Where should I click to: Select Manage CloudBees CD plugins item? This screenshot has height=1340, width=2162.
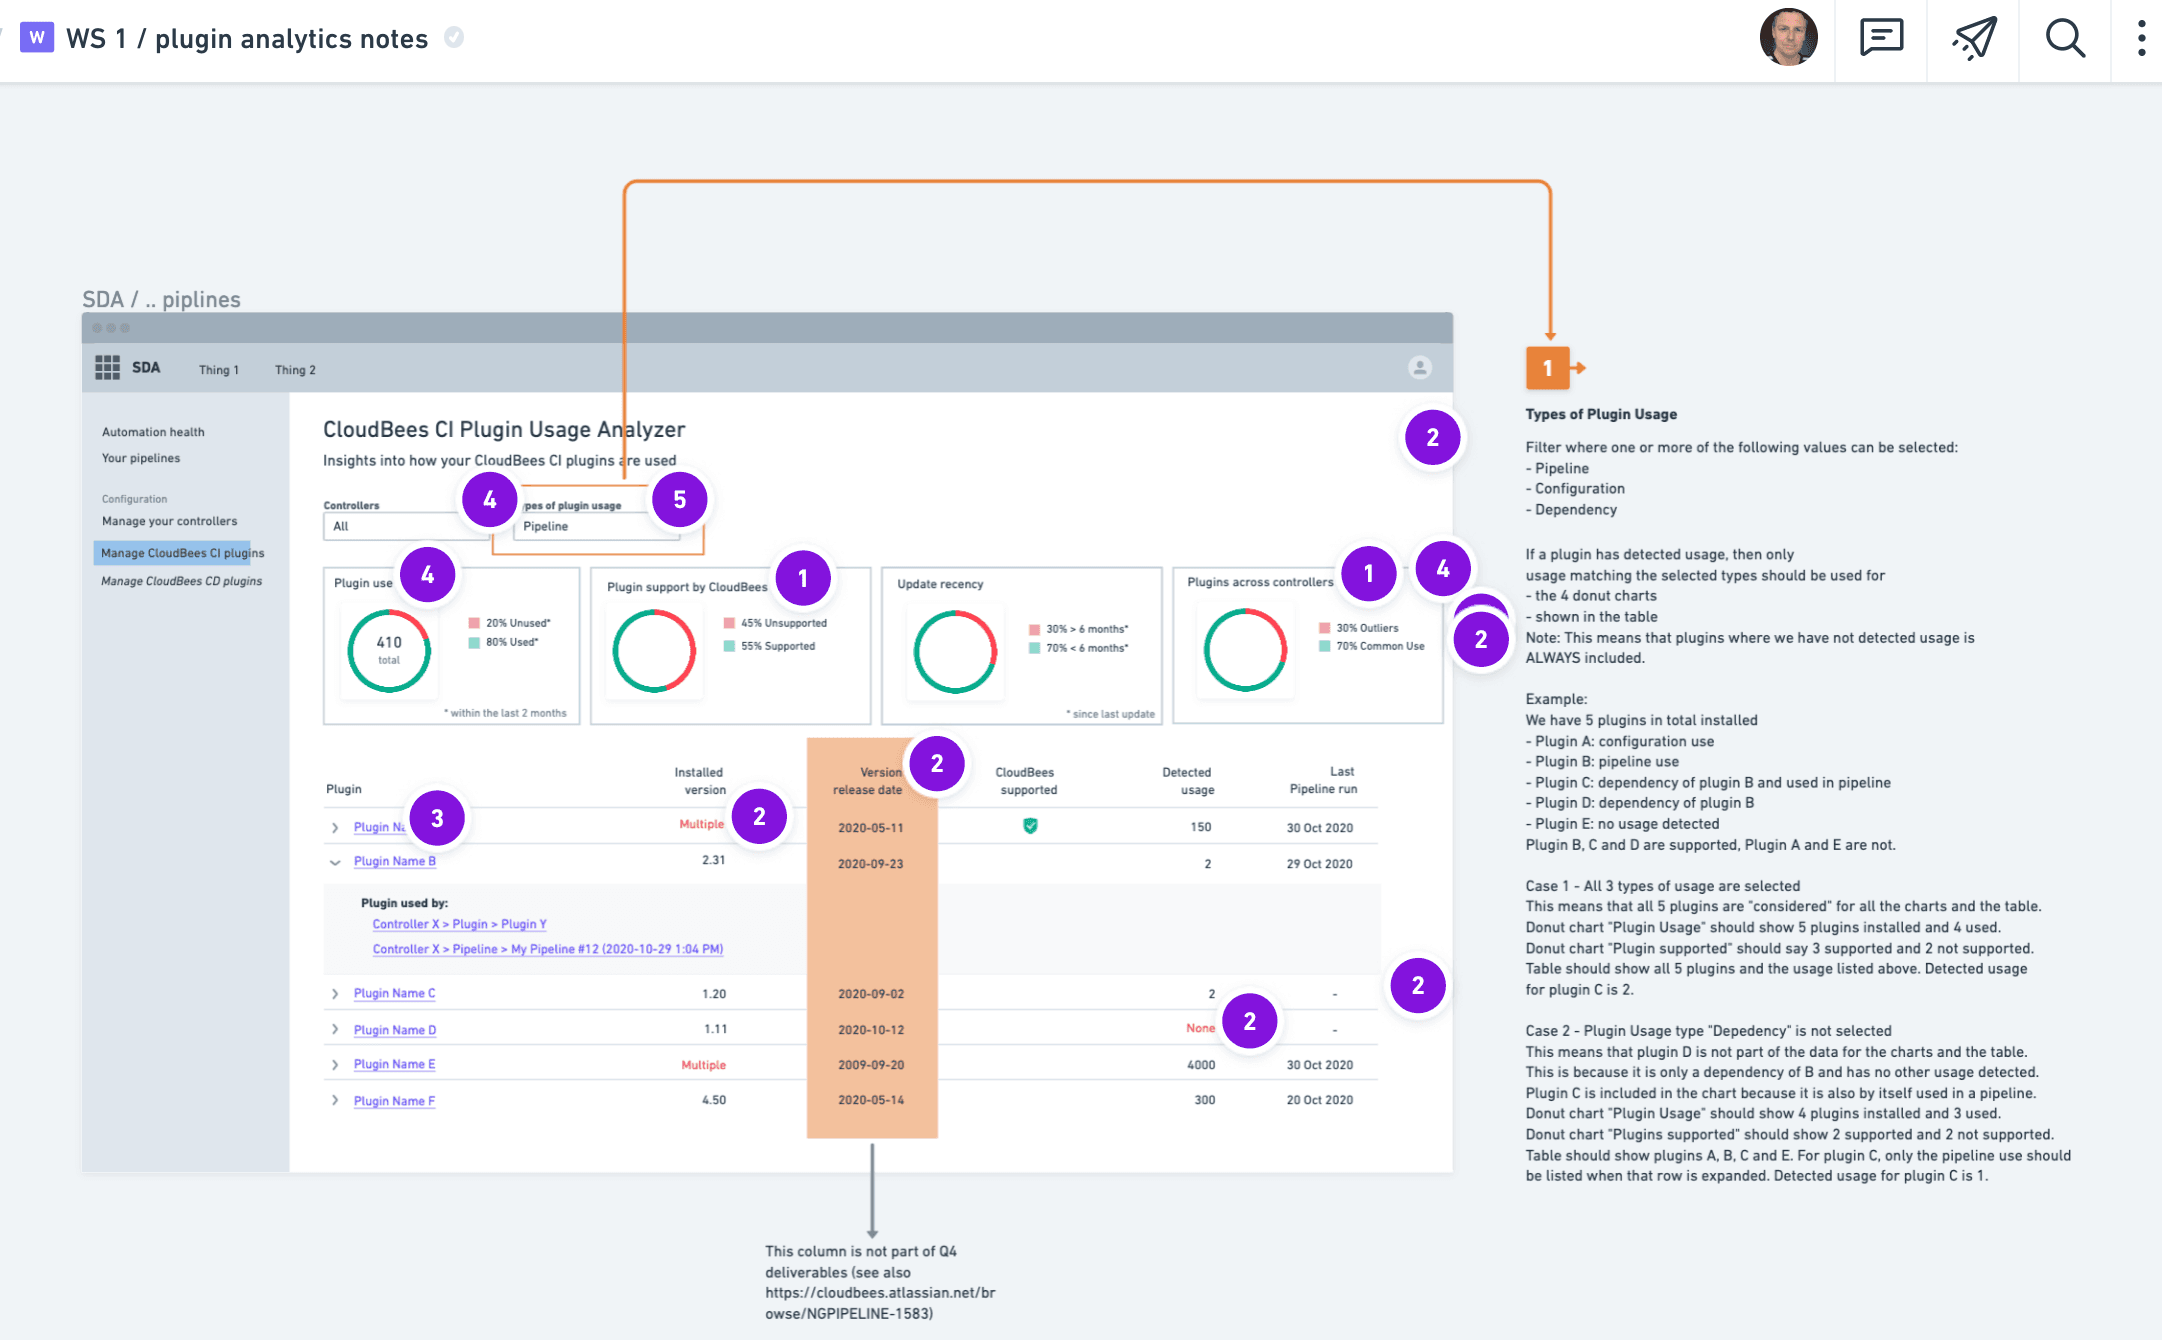[x=181, y=581]
